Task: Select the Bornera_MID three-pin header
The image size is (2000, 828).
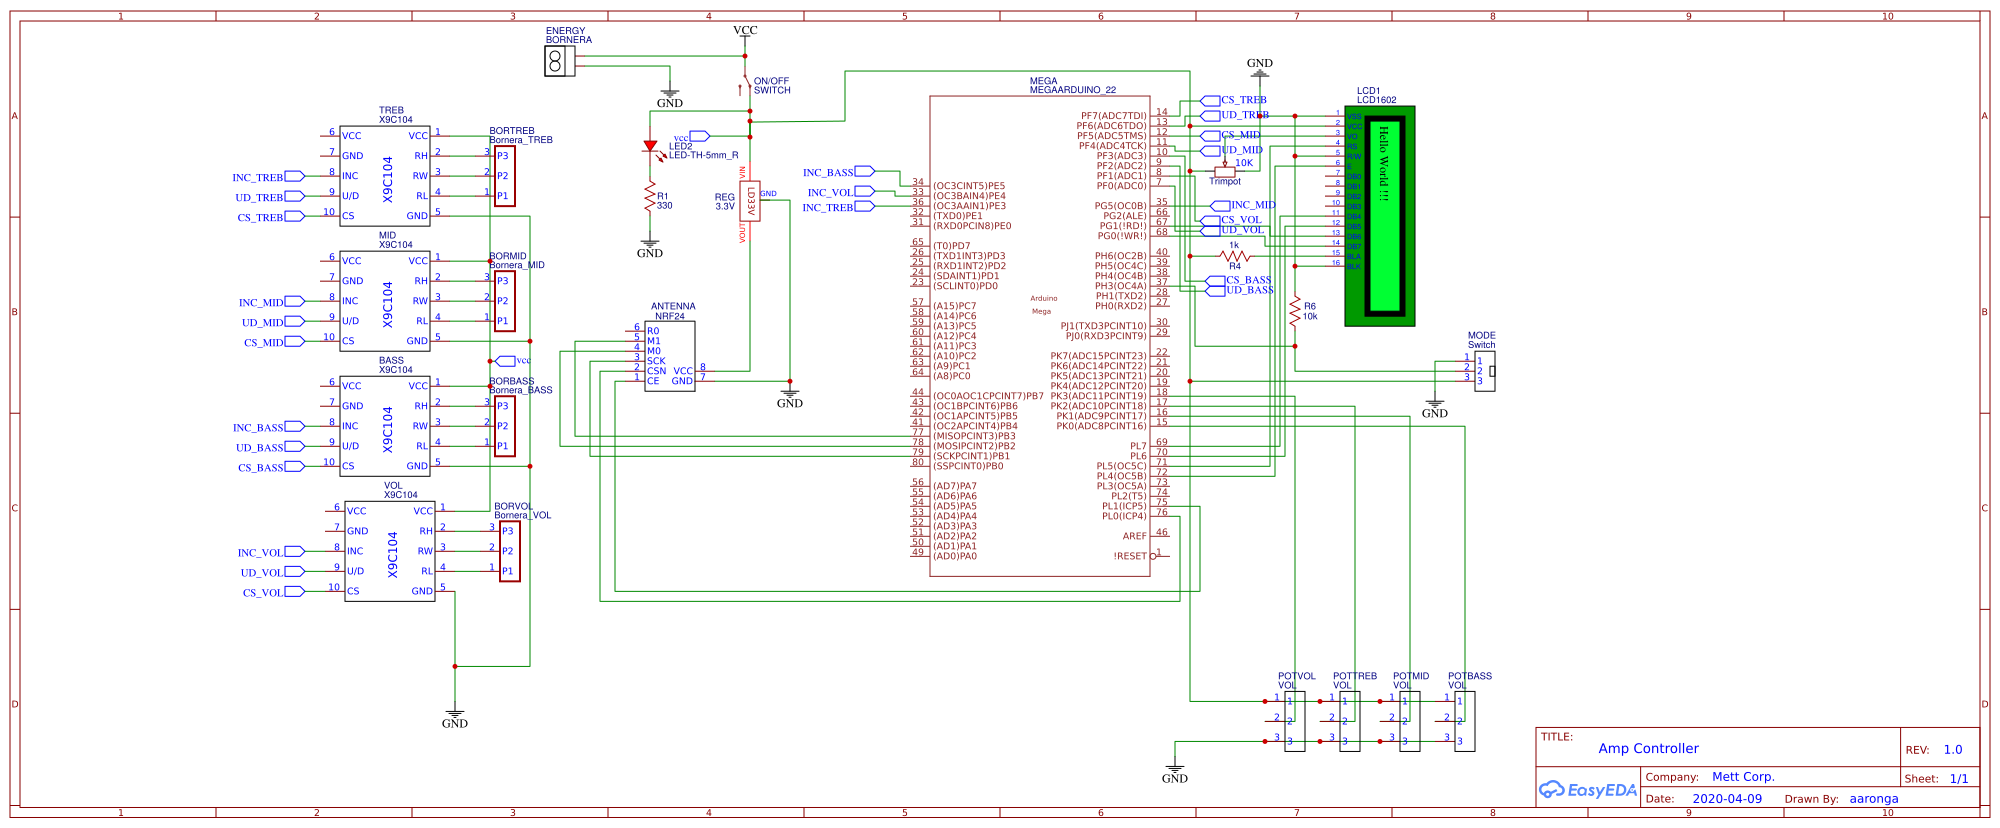Action: click(x=505, y=301)
